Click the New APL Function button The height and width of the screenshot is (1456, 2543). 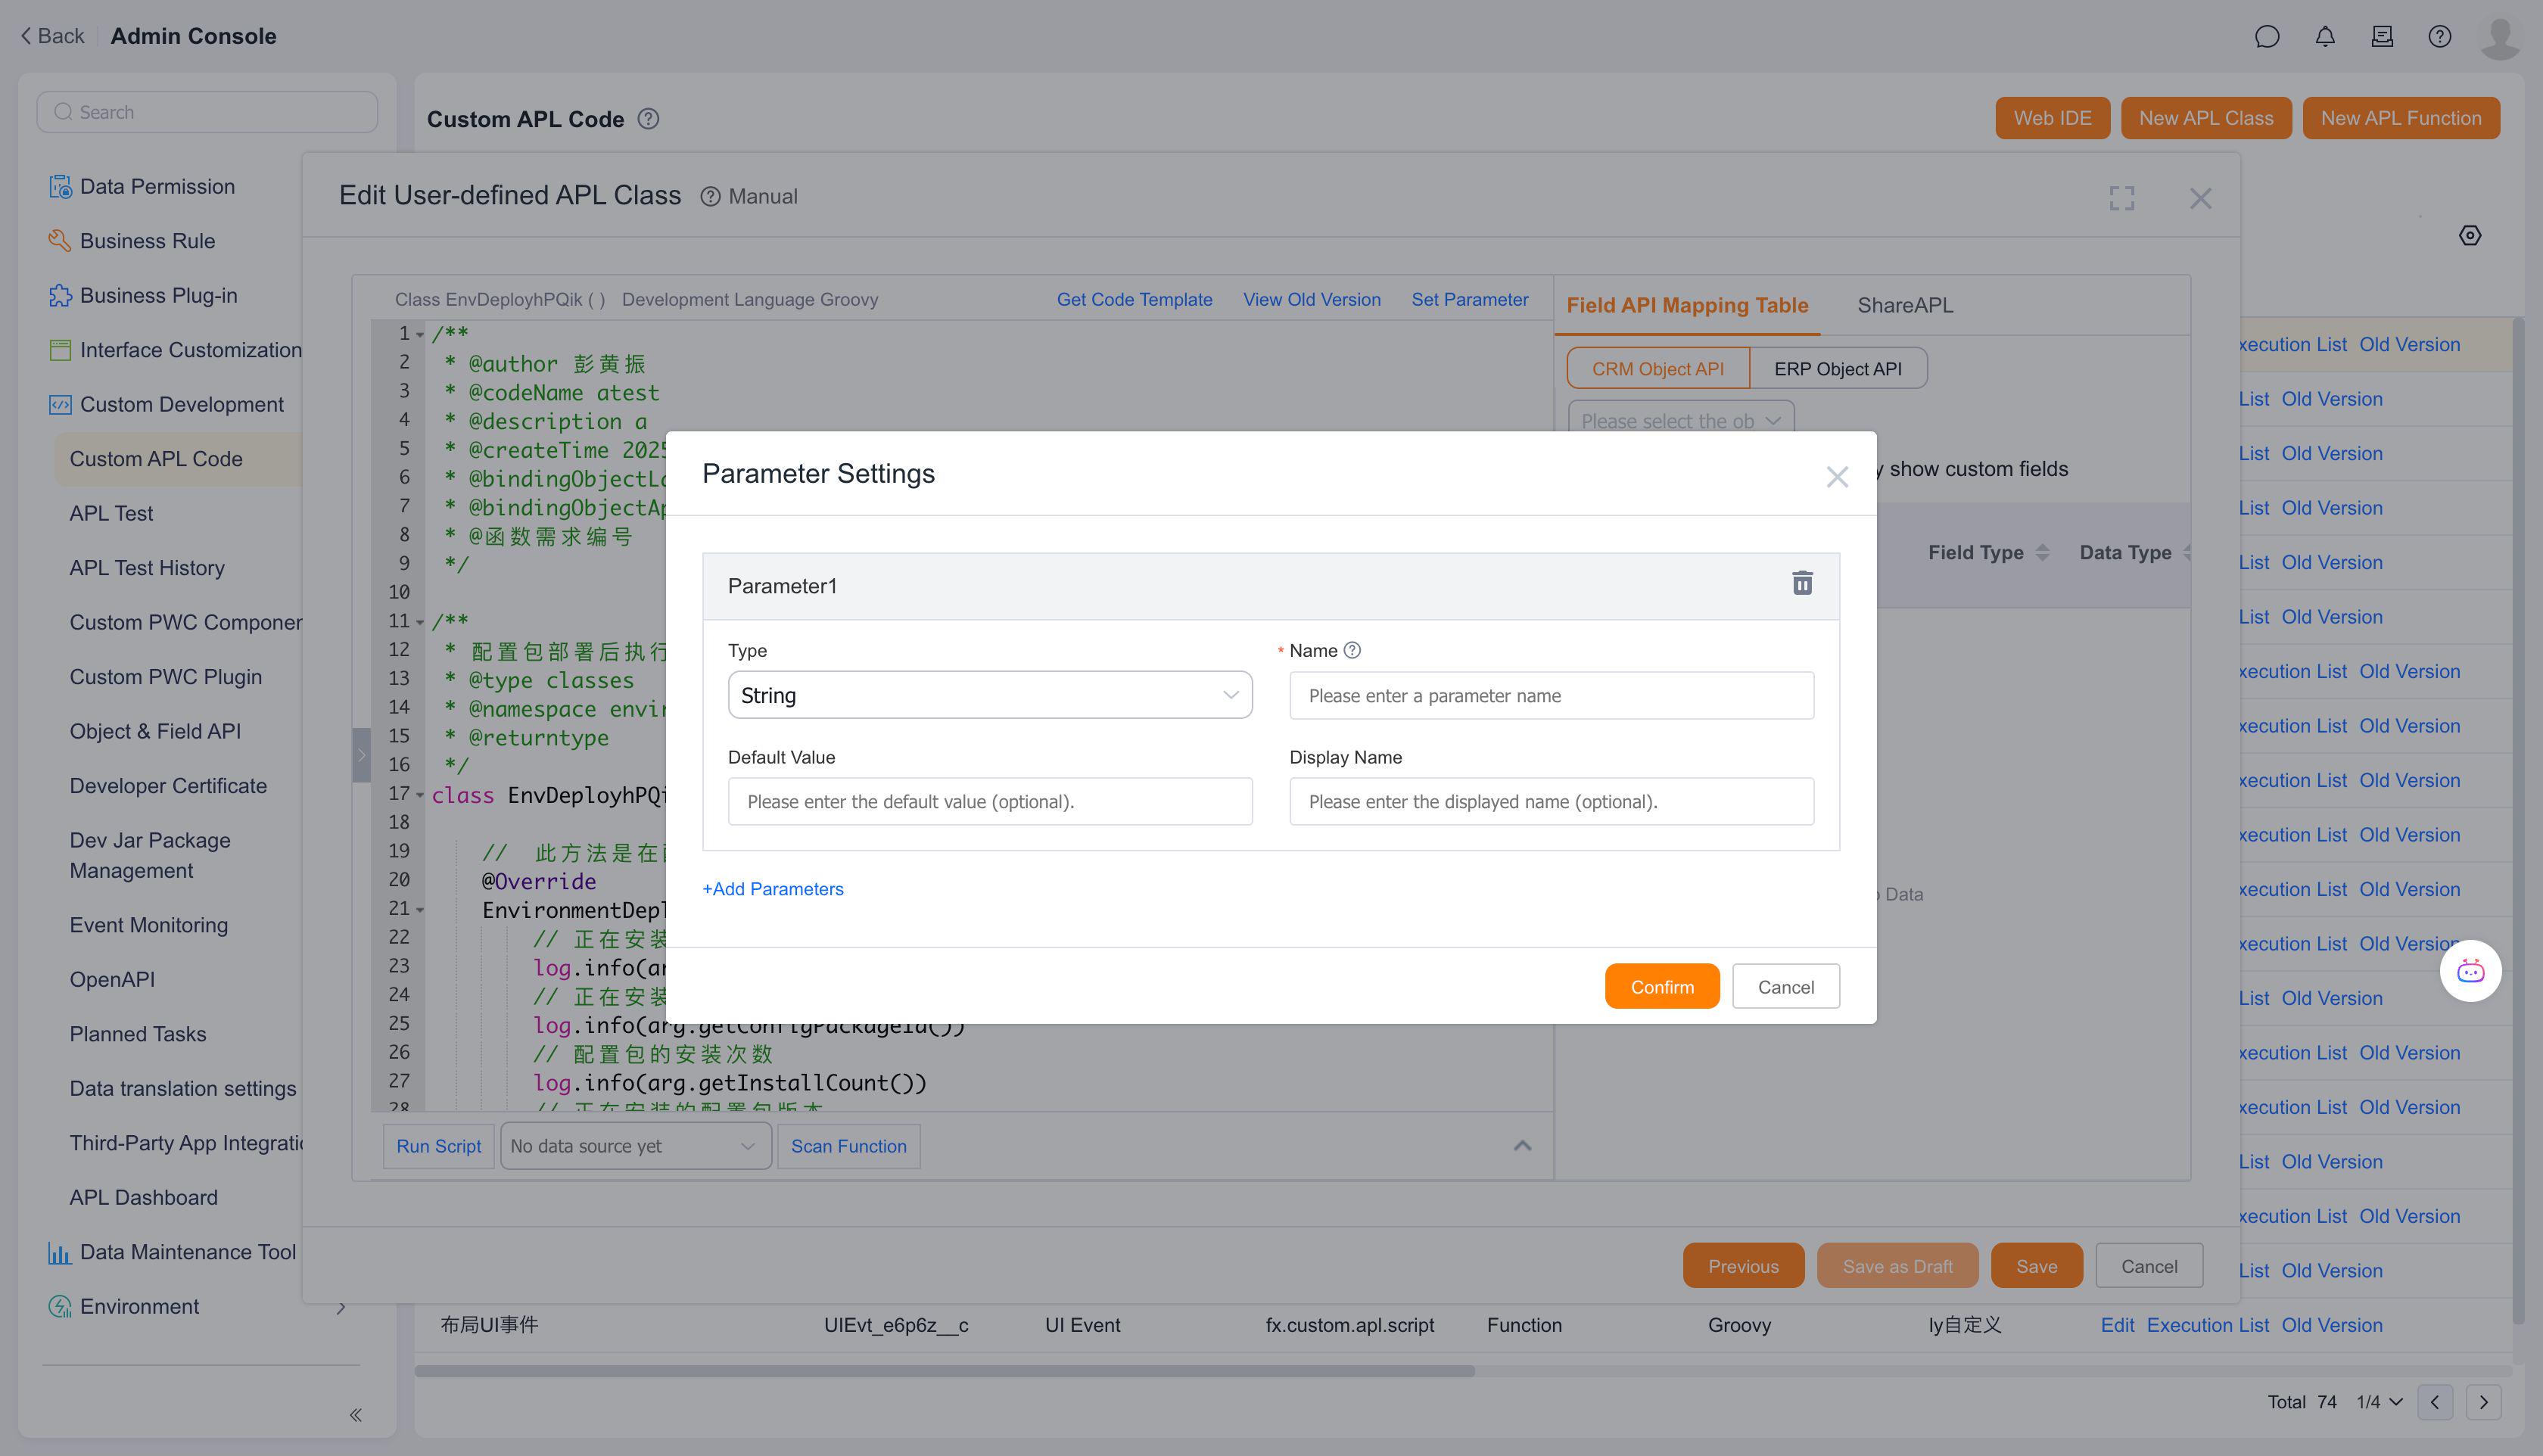(2401, 118)
